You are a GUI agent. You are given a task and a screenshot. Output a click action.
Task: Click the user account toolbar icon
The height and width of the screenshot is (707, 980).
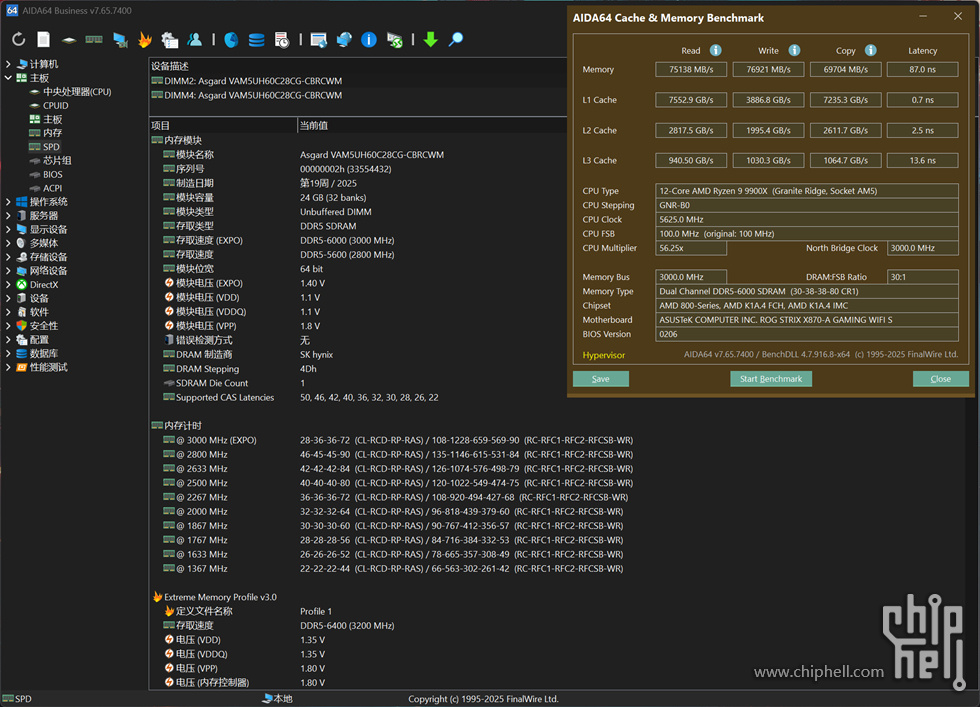pos(195,39)
